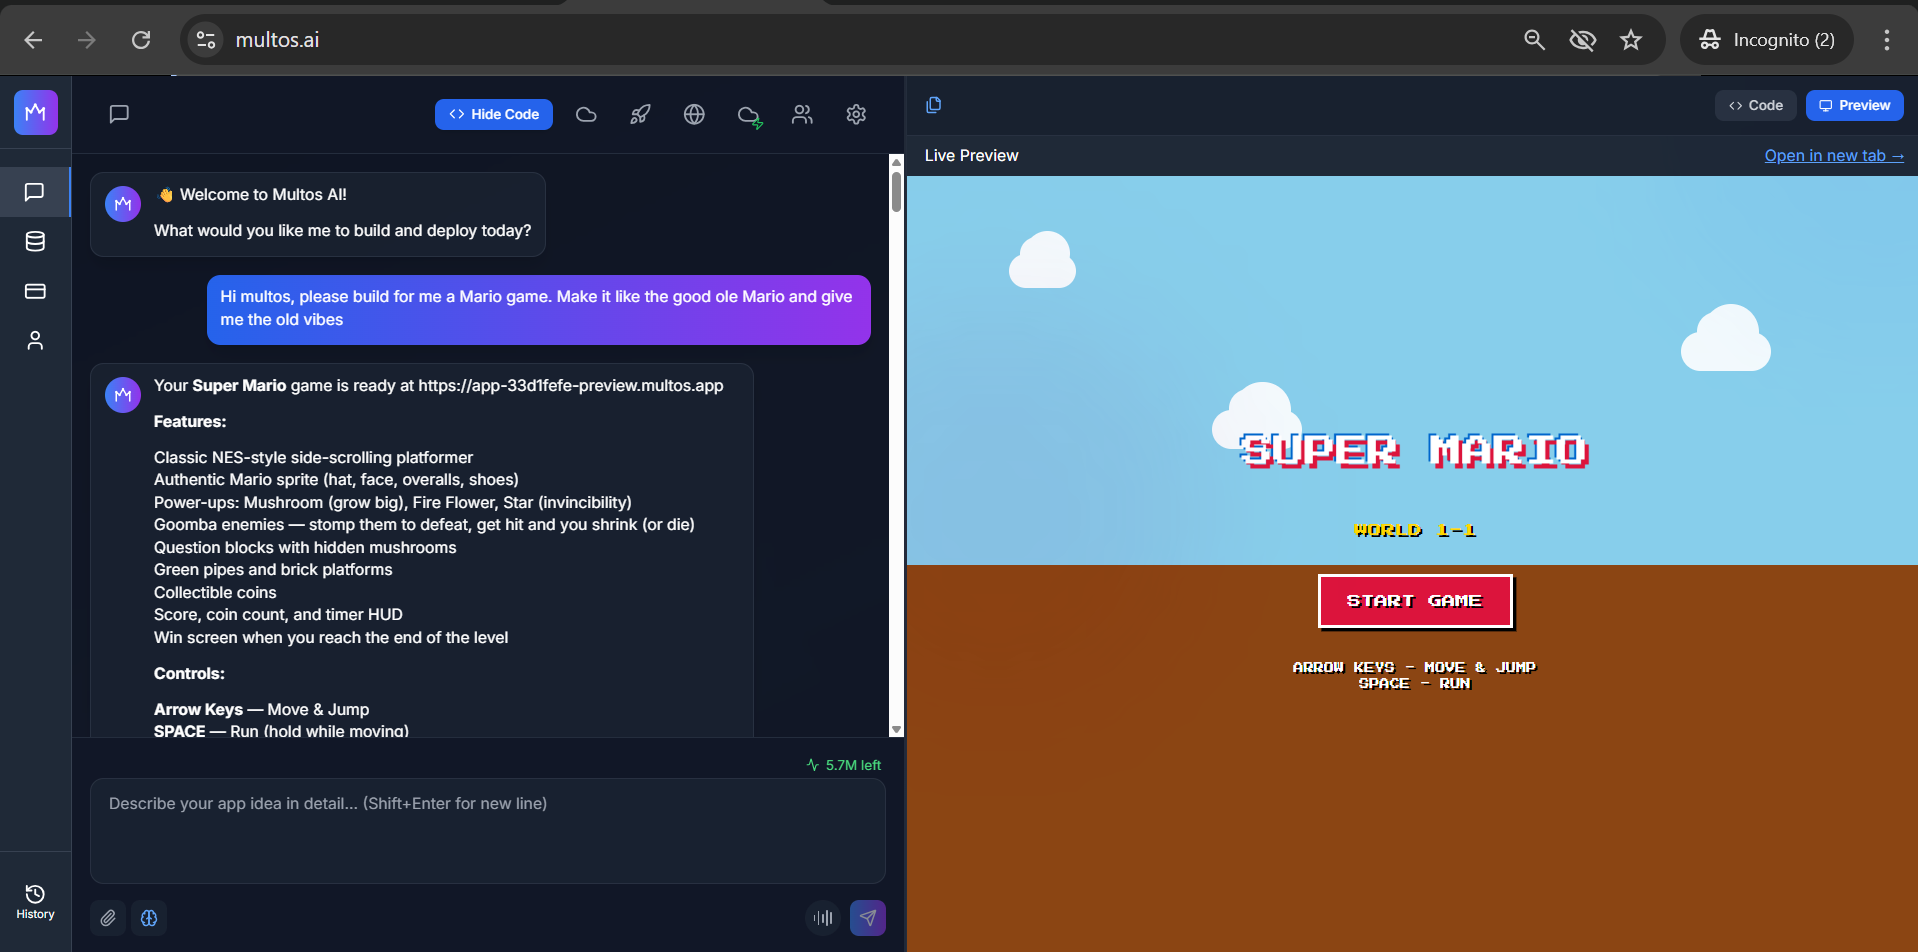1918x952 pixels.
Task: Click the paperclip attach file icon
Action: point(108,918)
